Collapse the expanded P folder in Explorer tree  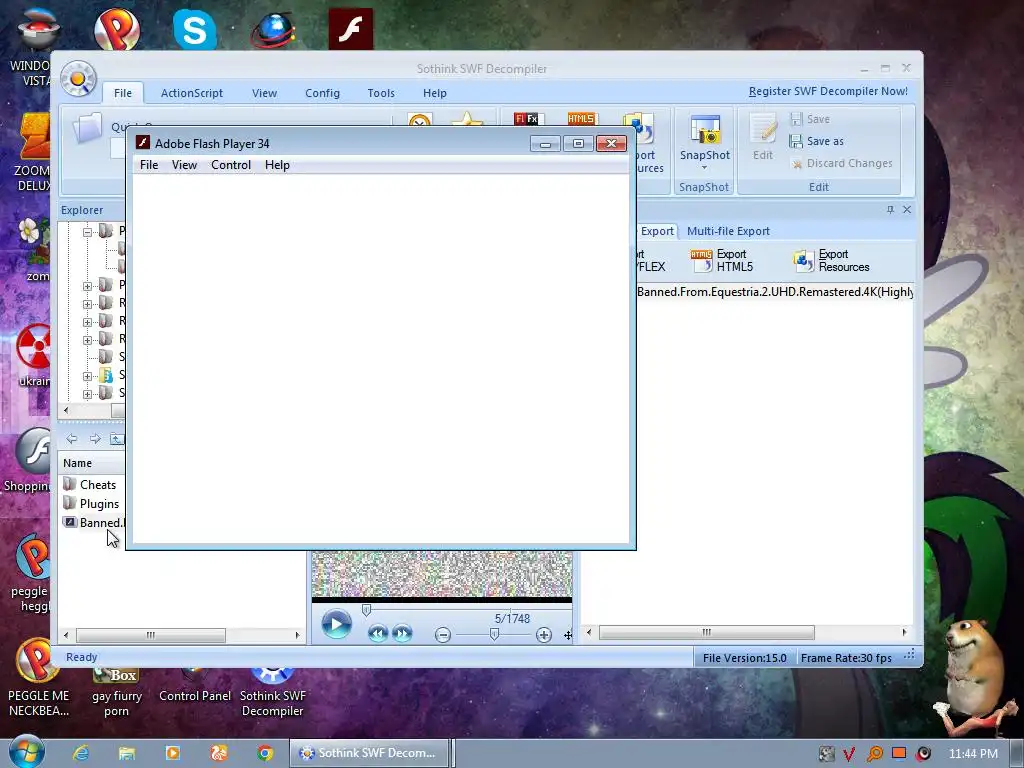tap(87, 232)
